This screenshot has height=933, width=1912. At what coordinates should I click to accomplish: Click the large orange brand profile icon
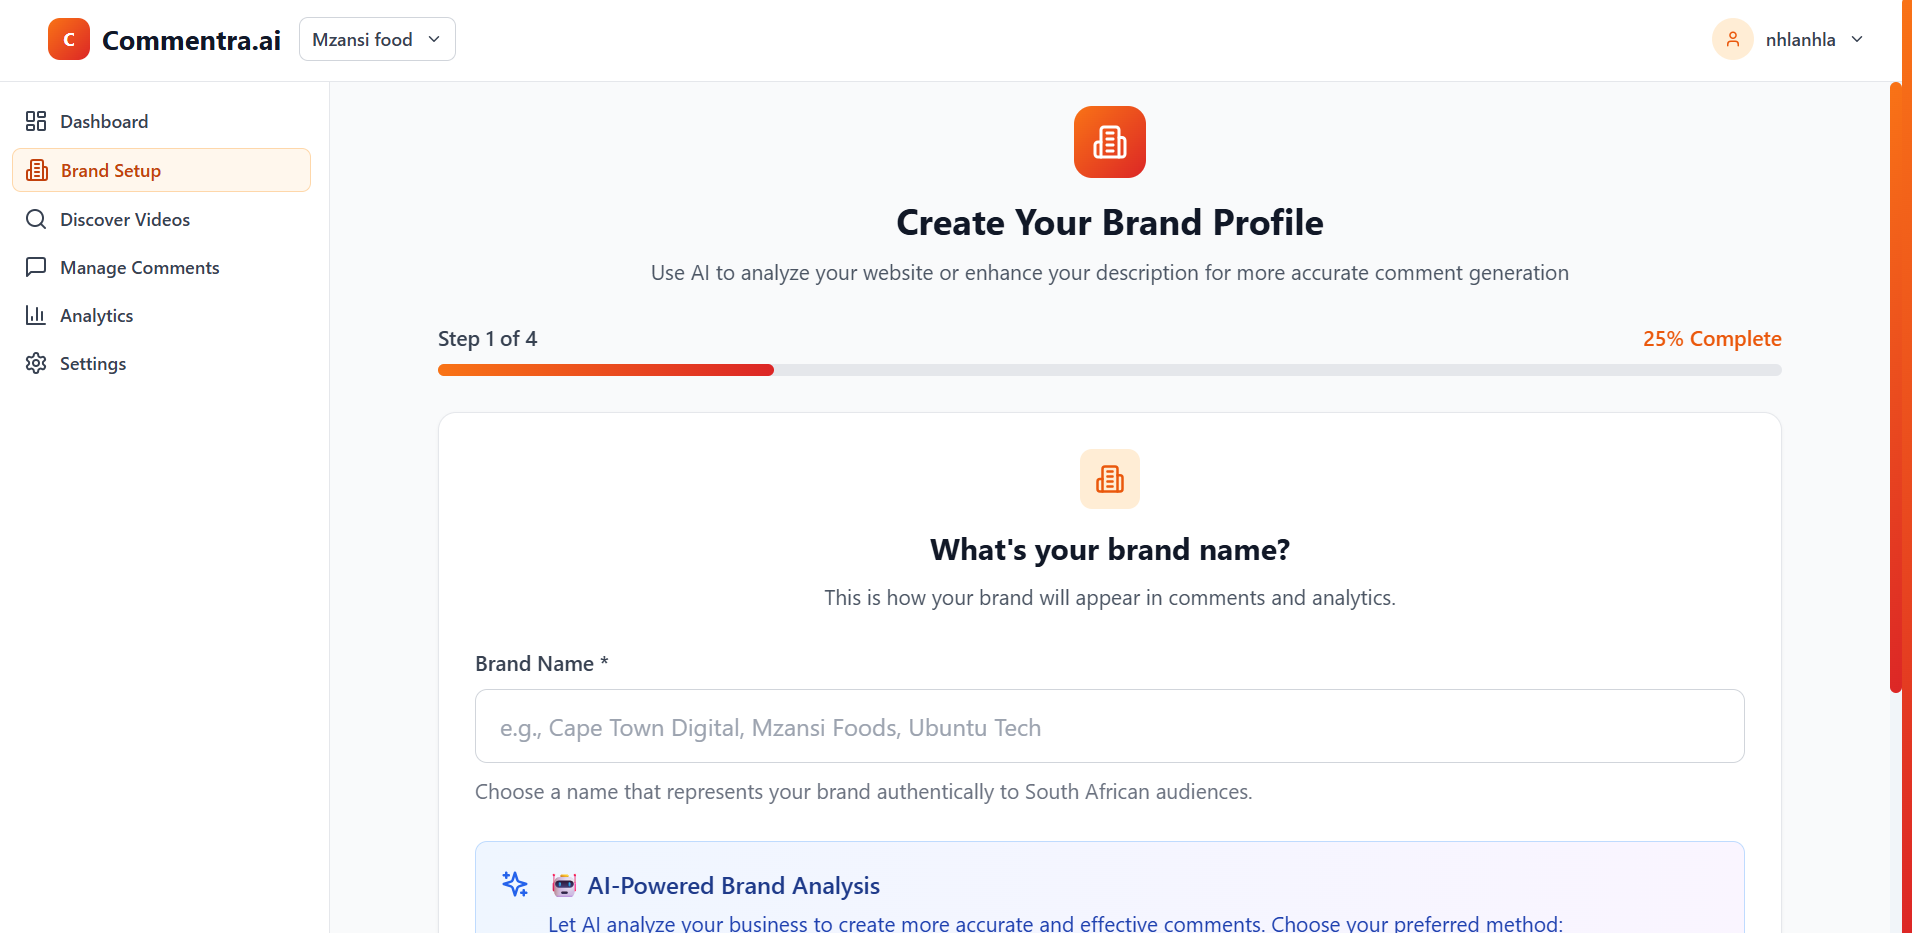click(x=1110, y=142)
